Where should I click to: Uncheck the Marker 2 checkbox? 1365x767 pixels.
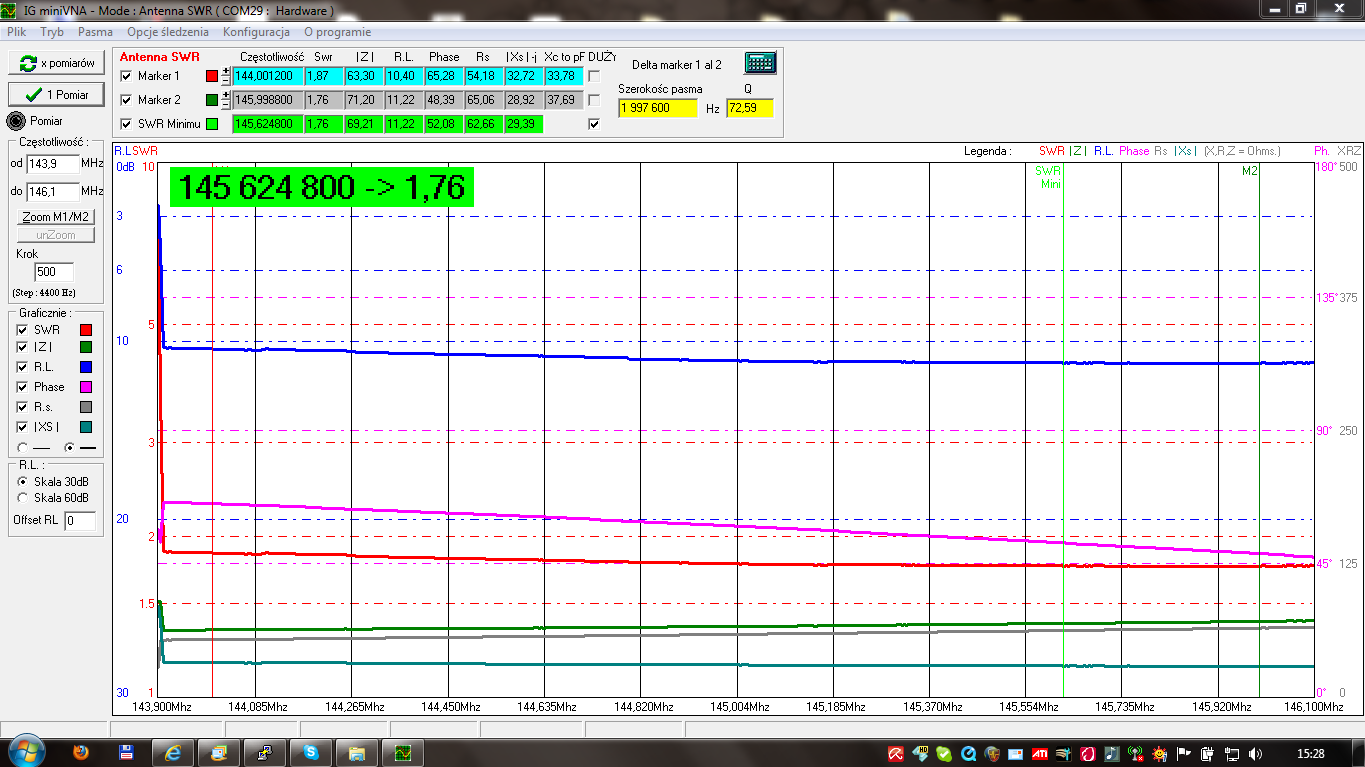126,100
